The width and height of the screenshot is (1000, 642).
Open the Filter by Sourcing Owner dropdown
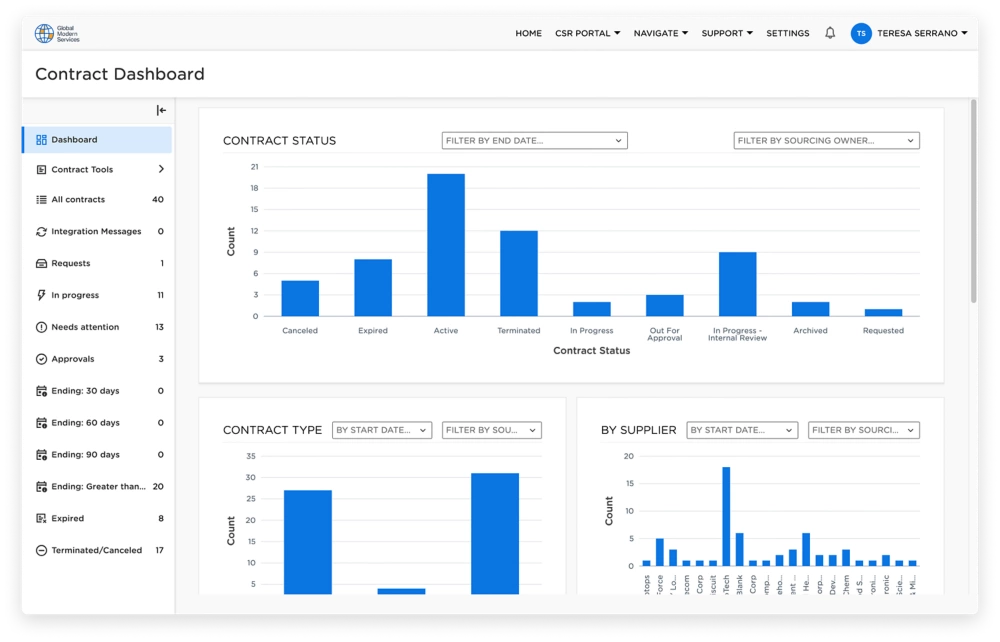pyautogui.click(x=825, y=140)
